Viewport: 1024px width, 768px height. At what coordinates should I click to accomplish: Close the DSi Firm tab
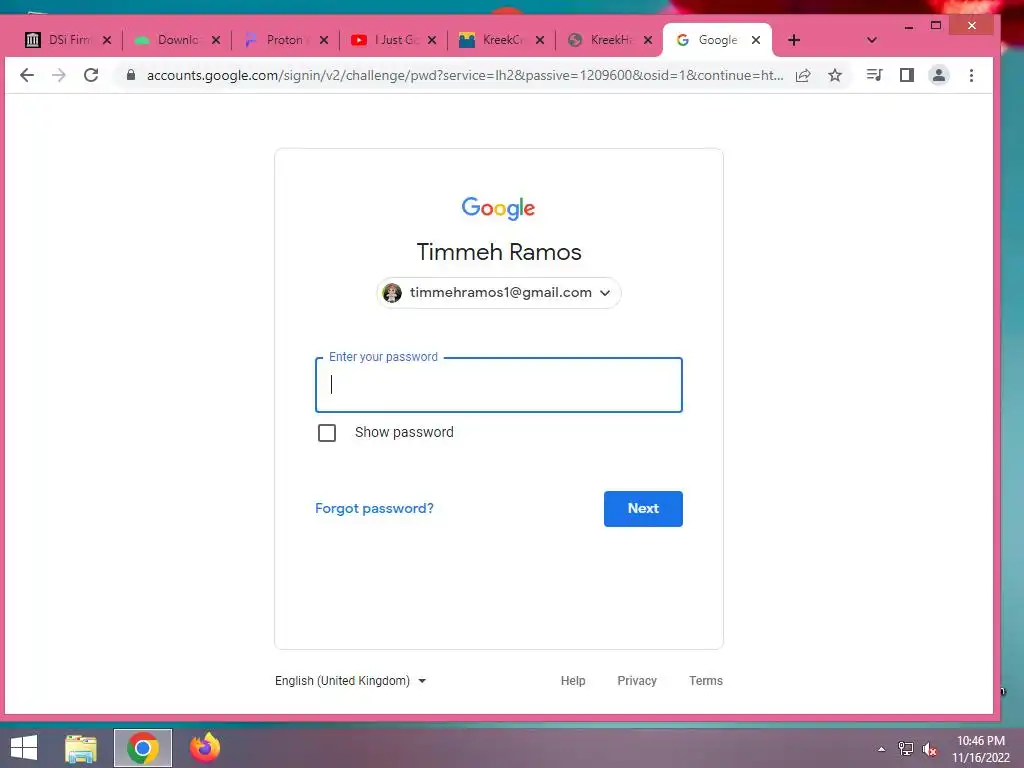coord(107,40)
